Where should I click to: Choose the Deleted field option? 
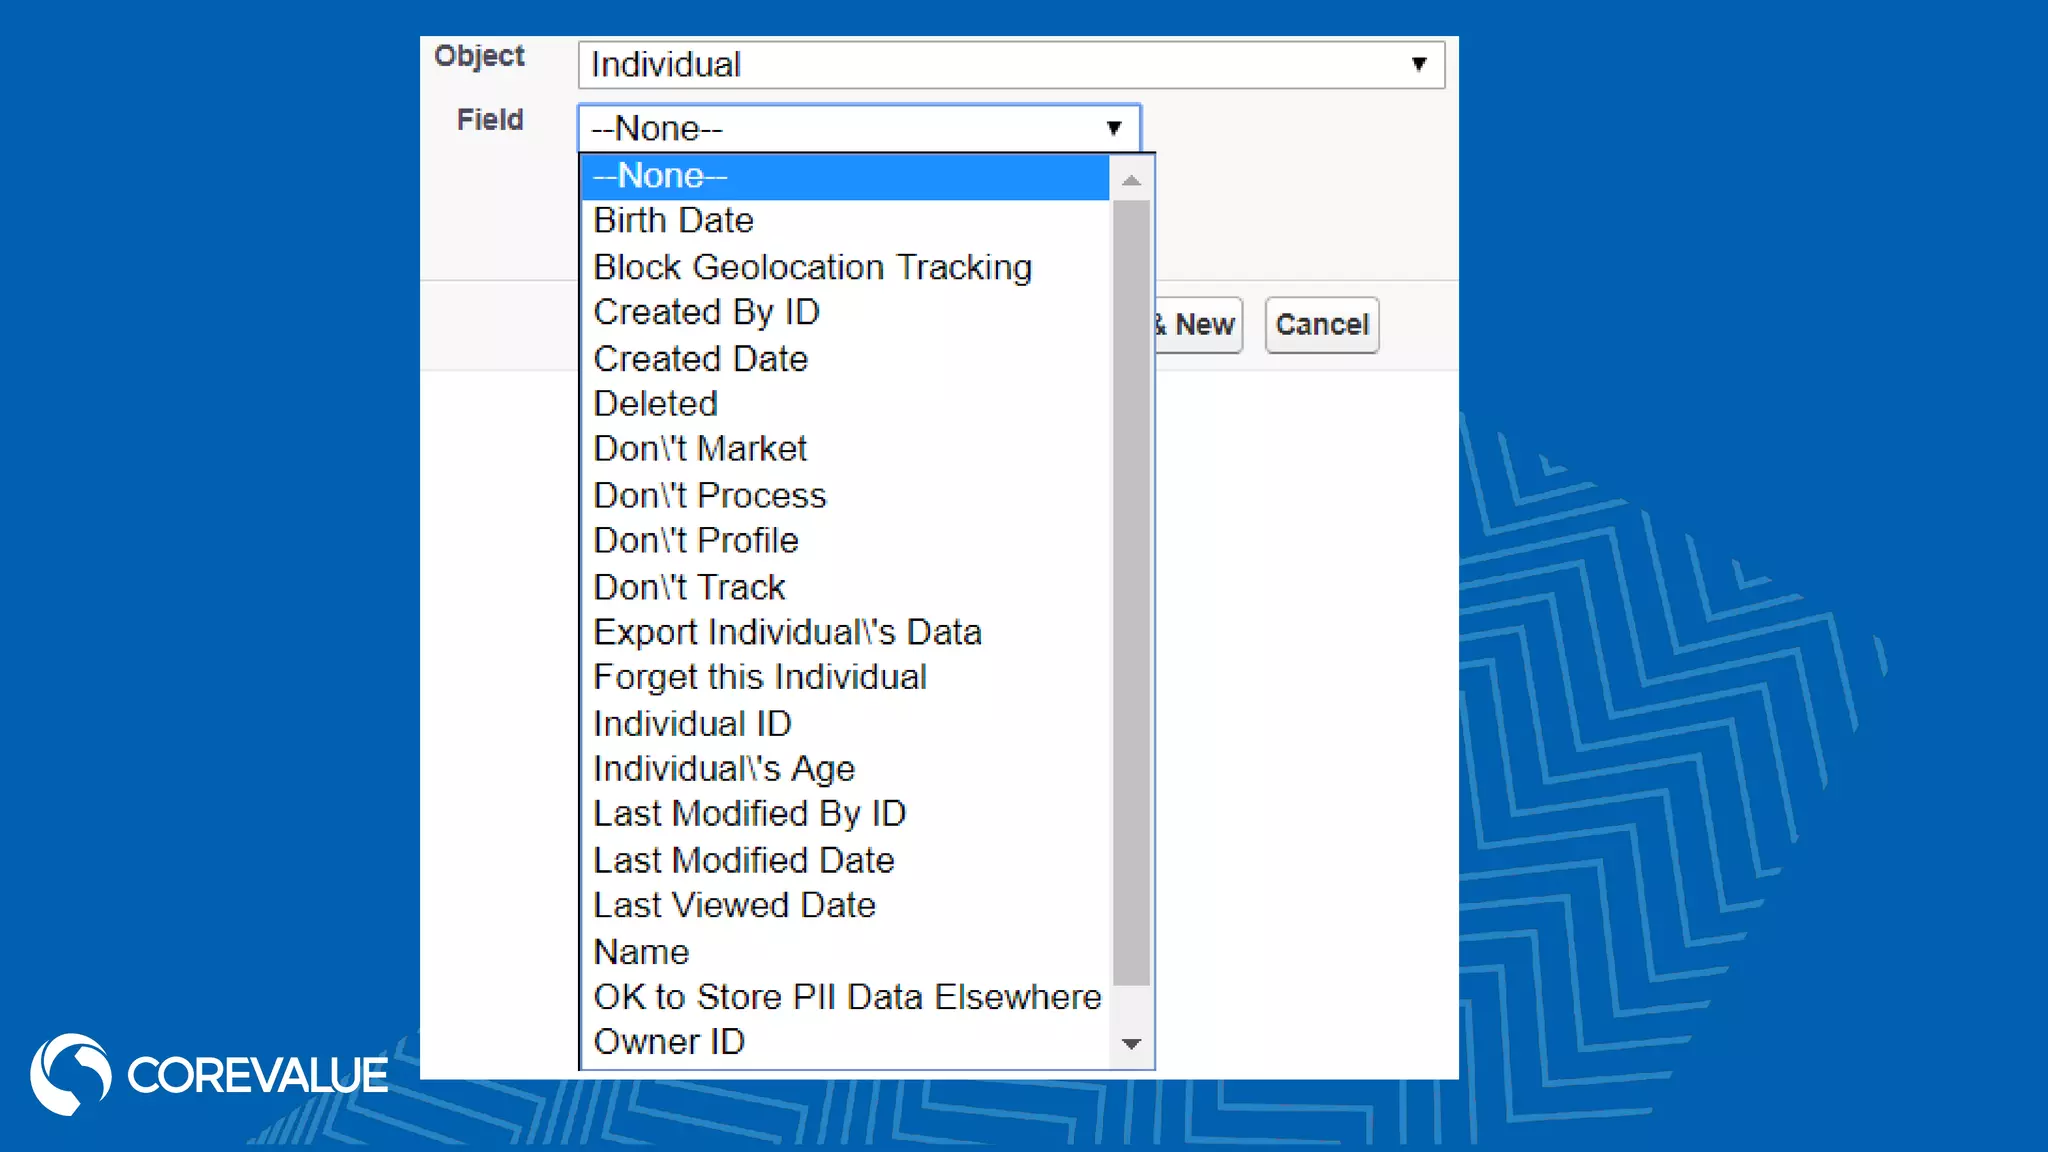[x=655, y=404]
